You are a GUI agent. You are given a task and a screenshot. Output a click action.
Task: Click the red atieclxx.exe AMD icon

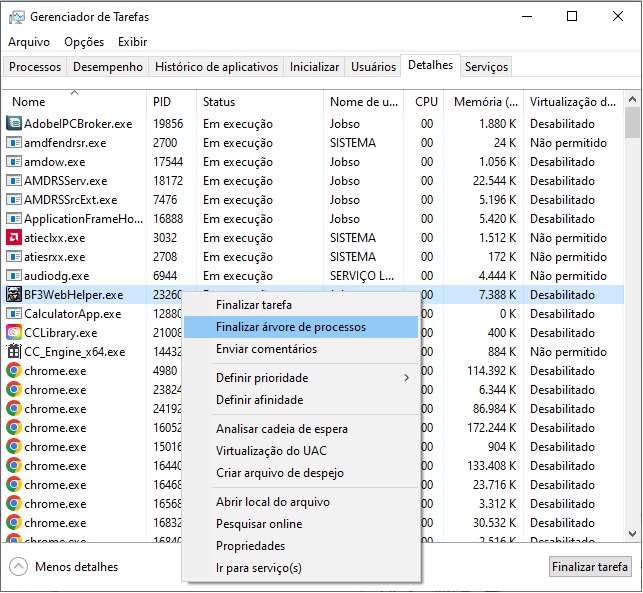[14, 237]
